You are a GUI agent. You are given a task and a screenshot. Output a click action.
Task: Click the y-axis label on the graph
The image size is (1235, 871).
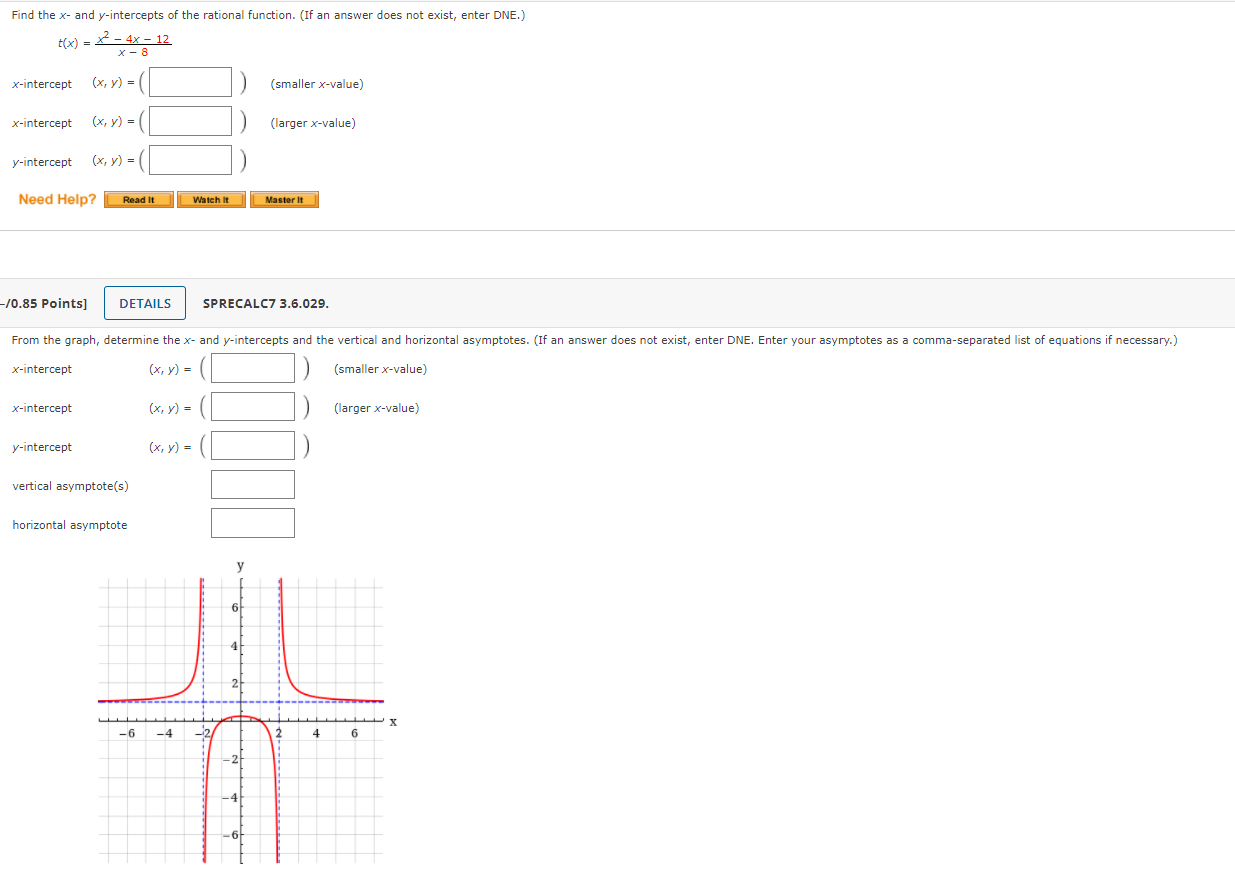pos(240,566)
